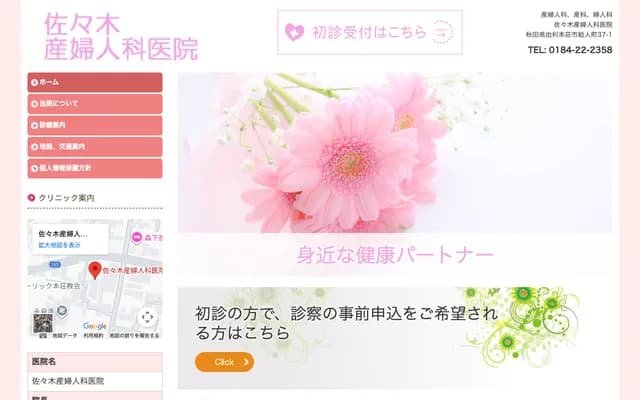Click the satellite layer thumbnail on the map
The width and height of the screenshot is (640, 400).
(x=43, y=323)
